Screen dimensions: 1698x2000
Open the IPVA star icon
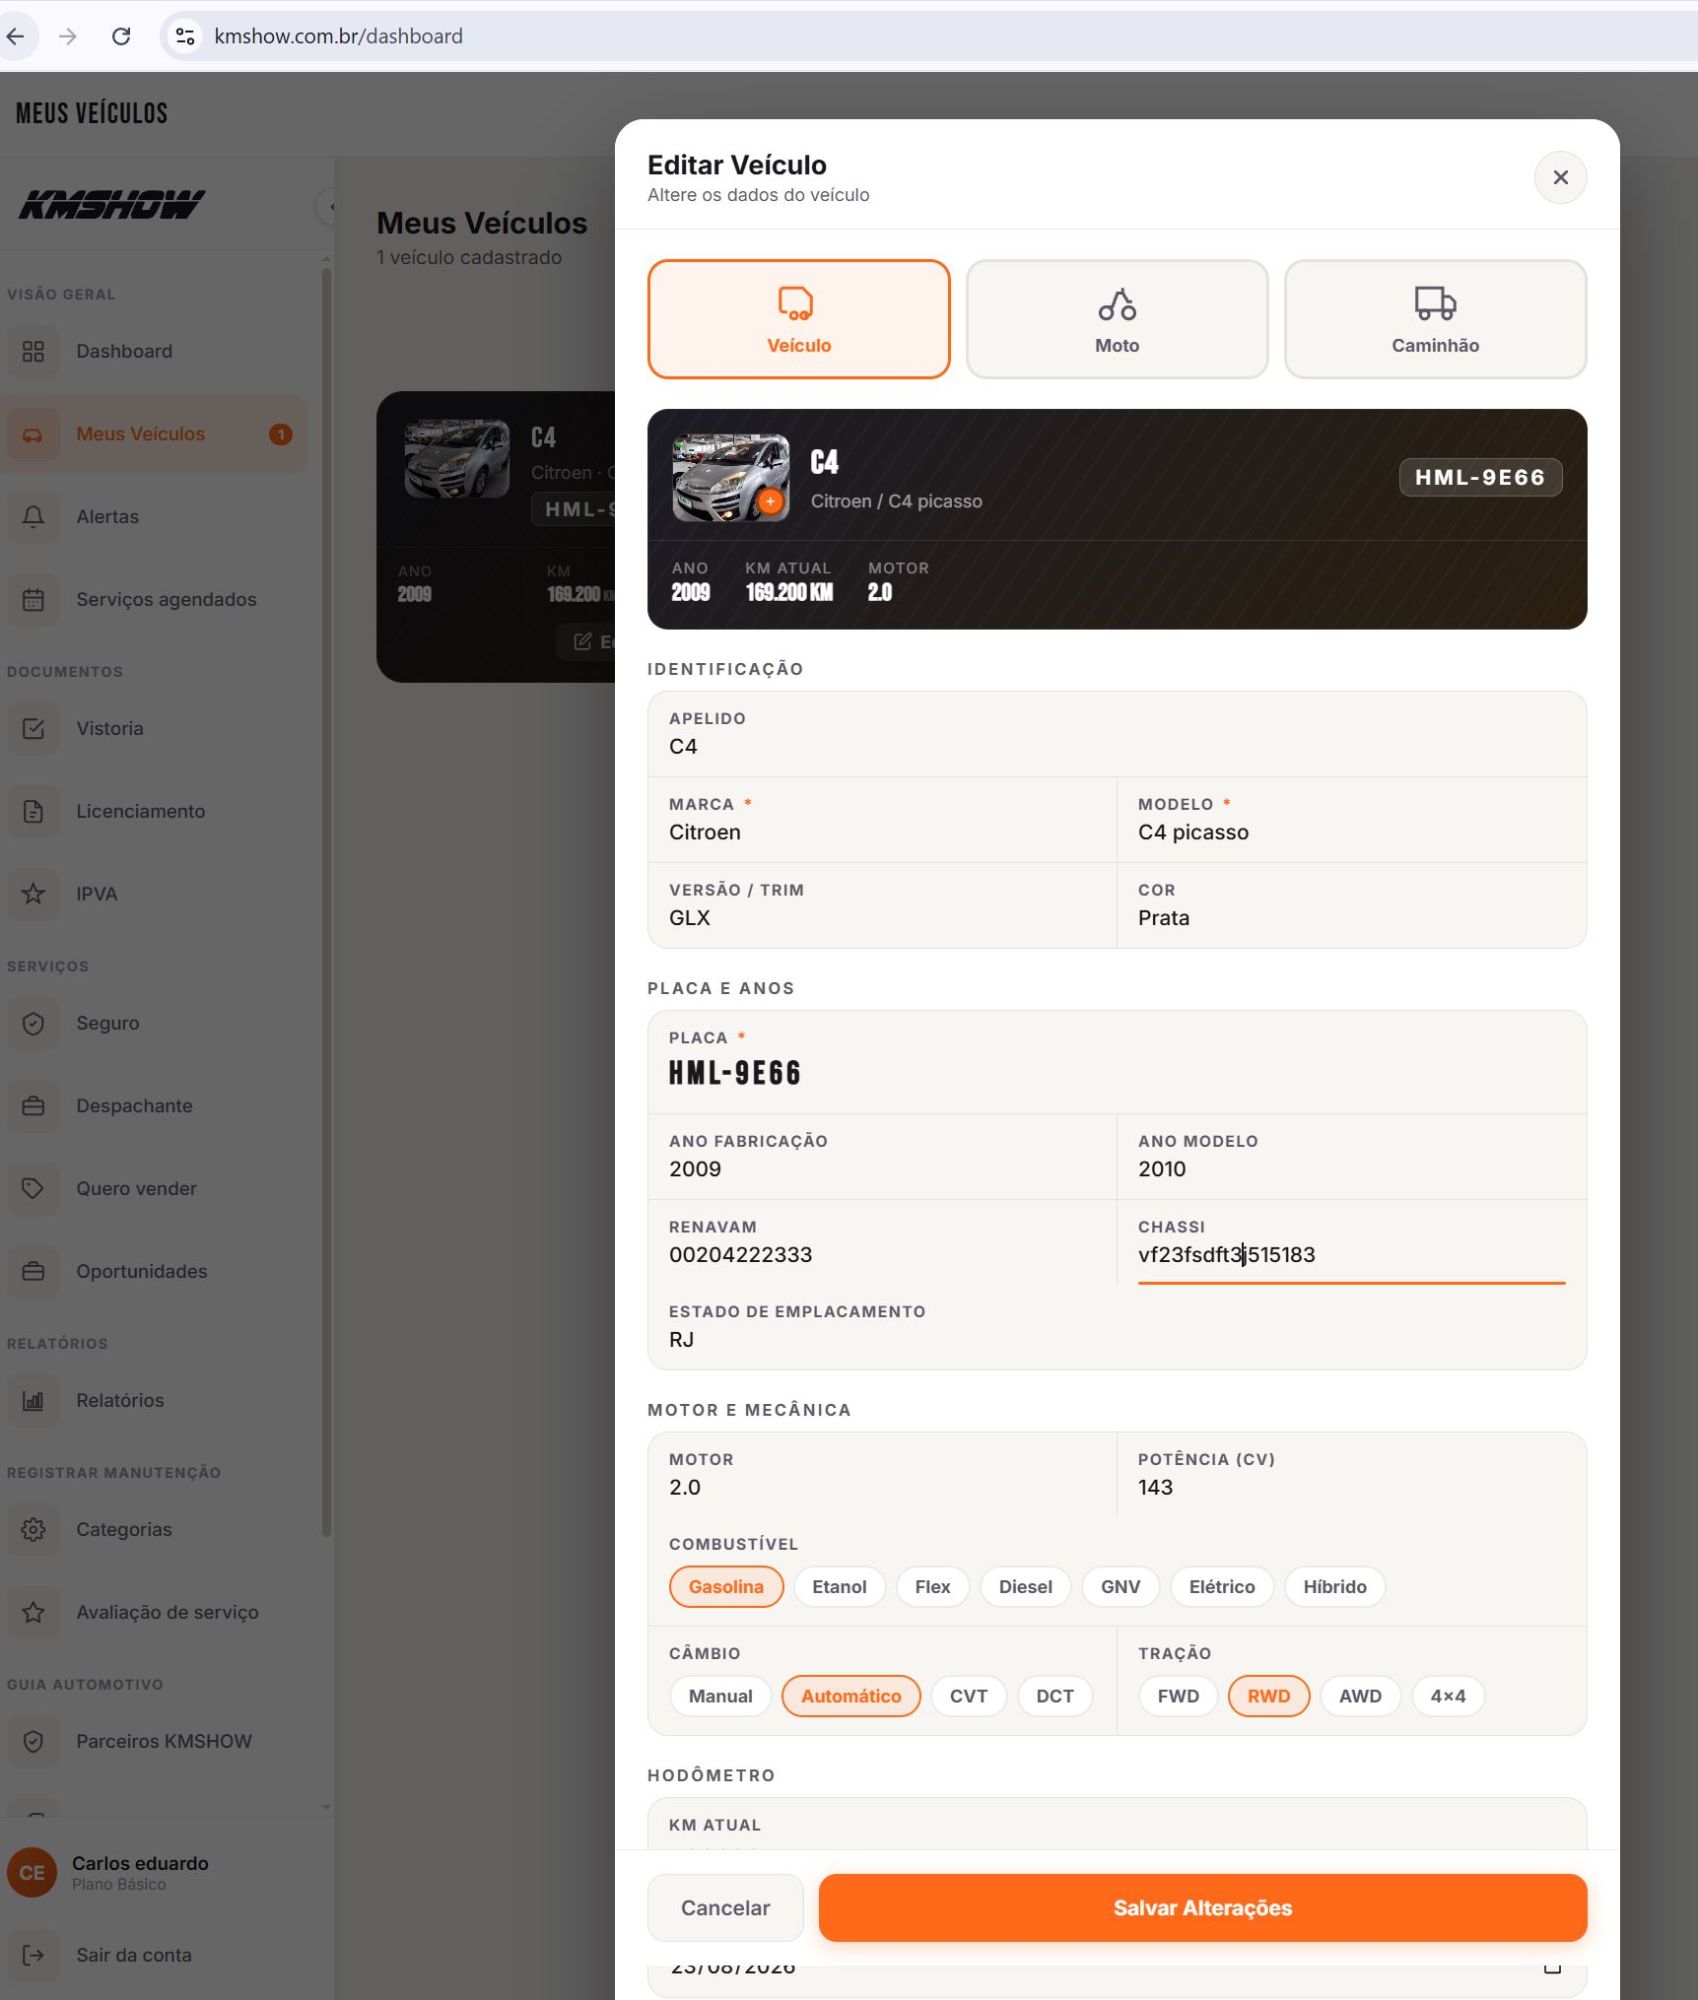pyautogui.click(x=33, y=894)
